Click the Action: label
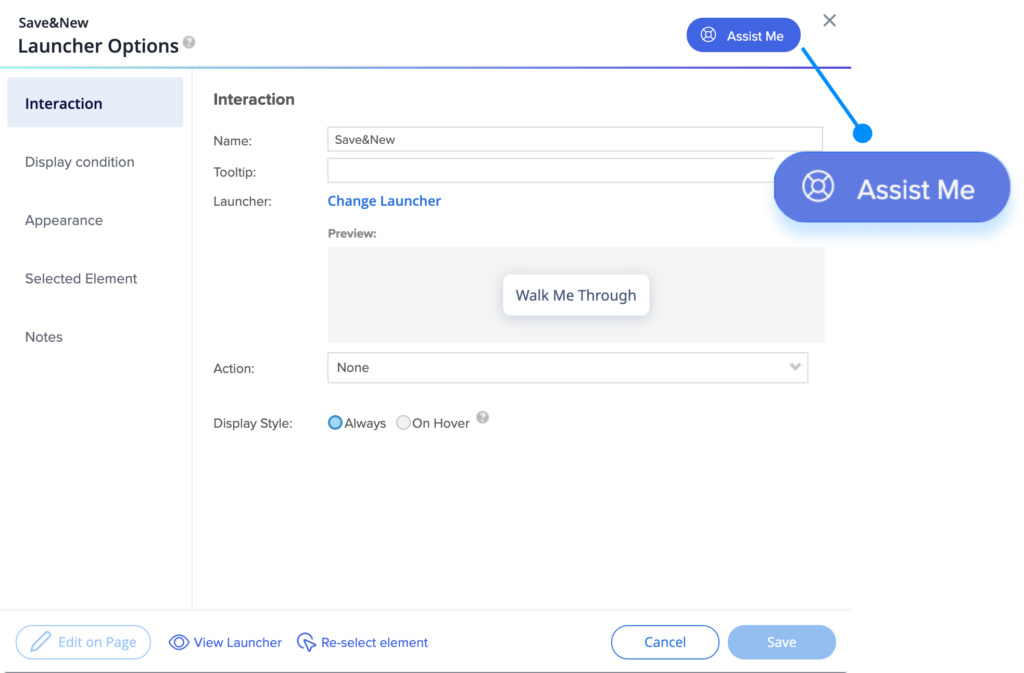 pos(234,369)
